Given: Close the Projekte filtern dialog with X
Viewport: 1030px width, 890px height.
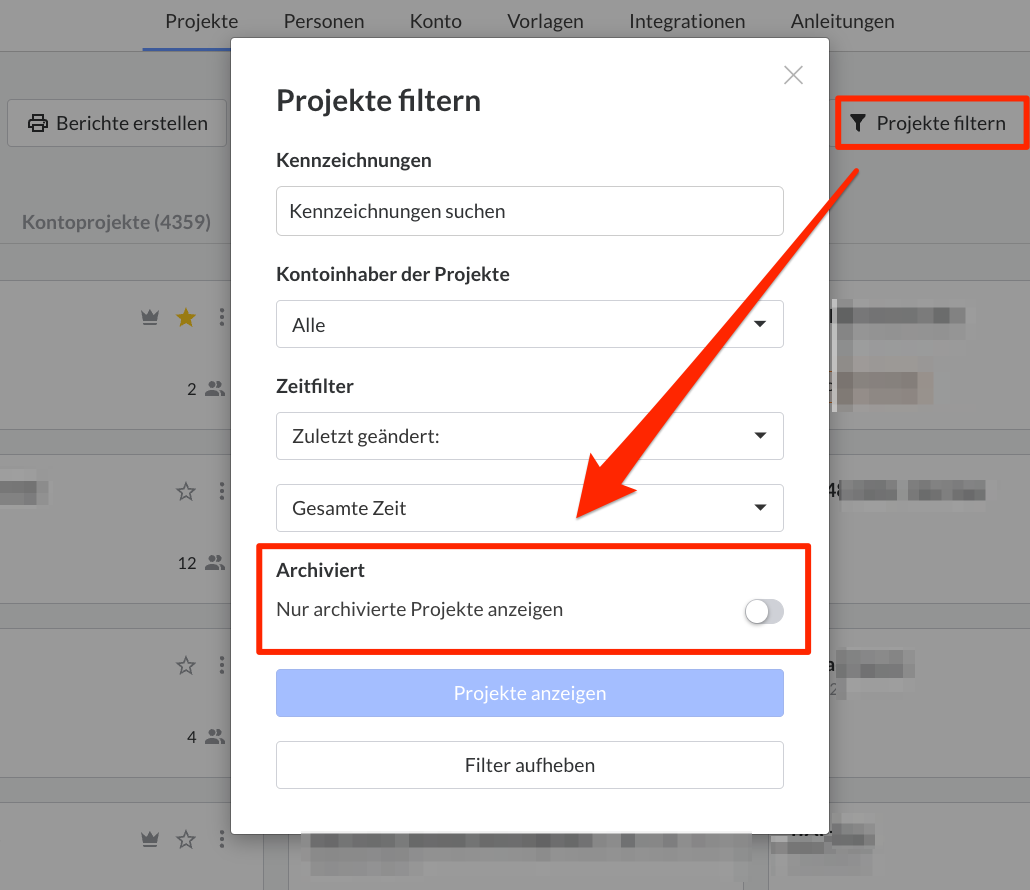Looking at the screenshot, I should click(793, 75).
